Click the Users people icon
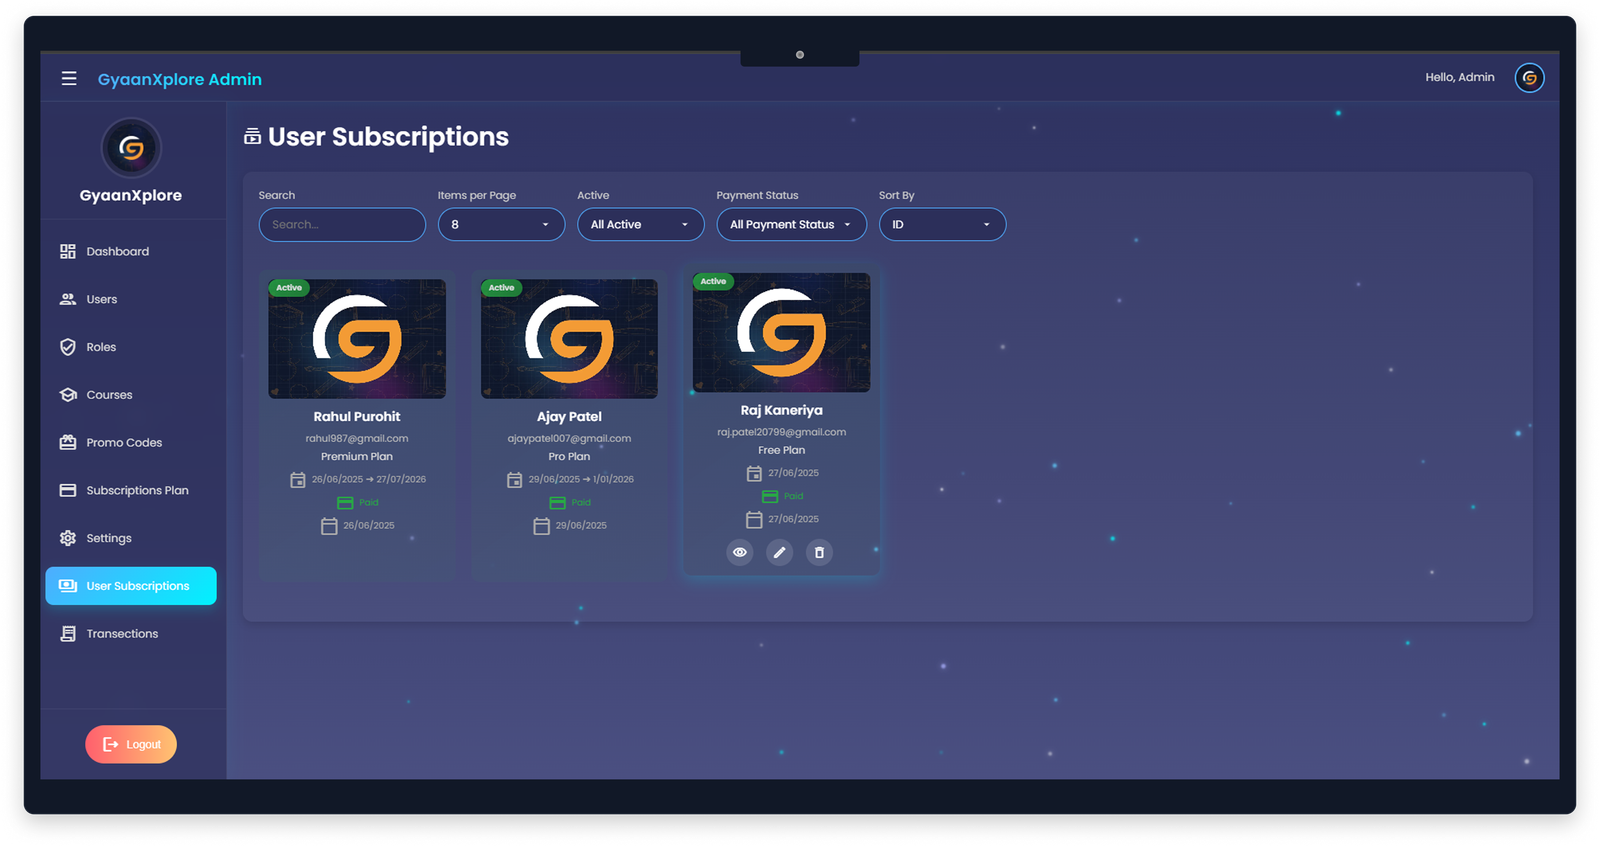The width and height of the screenshot is (1600, 846). pos(68,299)
